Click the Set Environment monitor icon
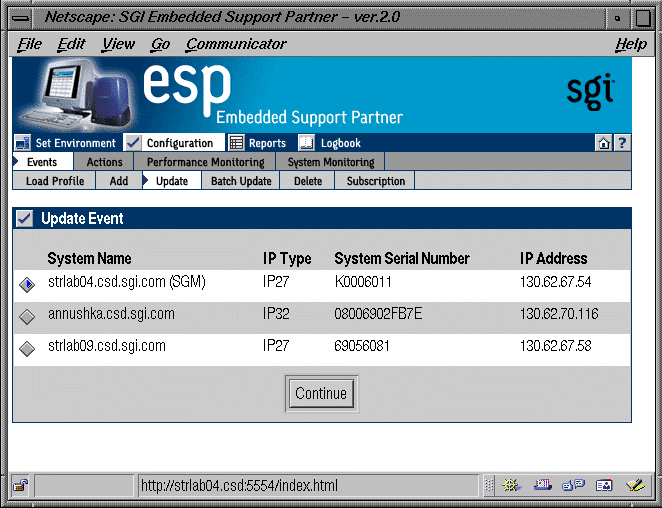662x508 pixels. 22,143
